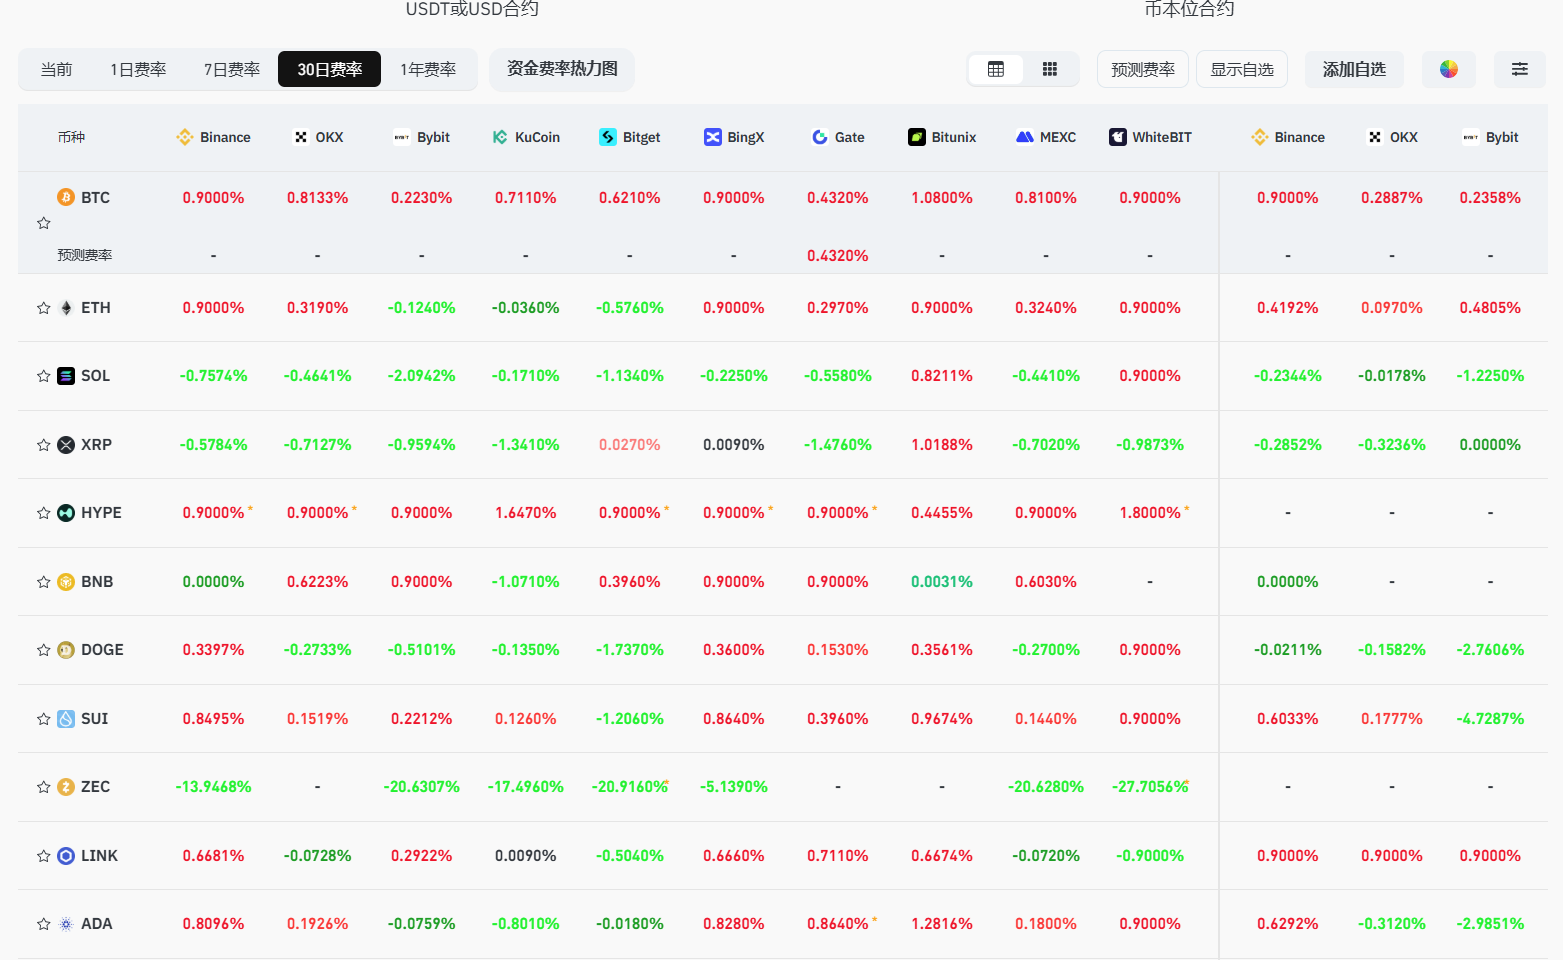Open the filter settings sliders icon
1563x960 pixels.
tap(1519, 69)
